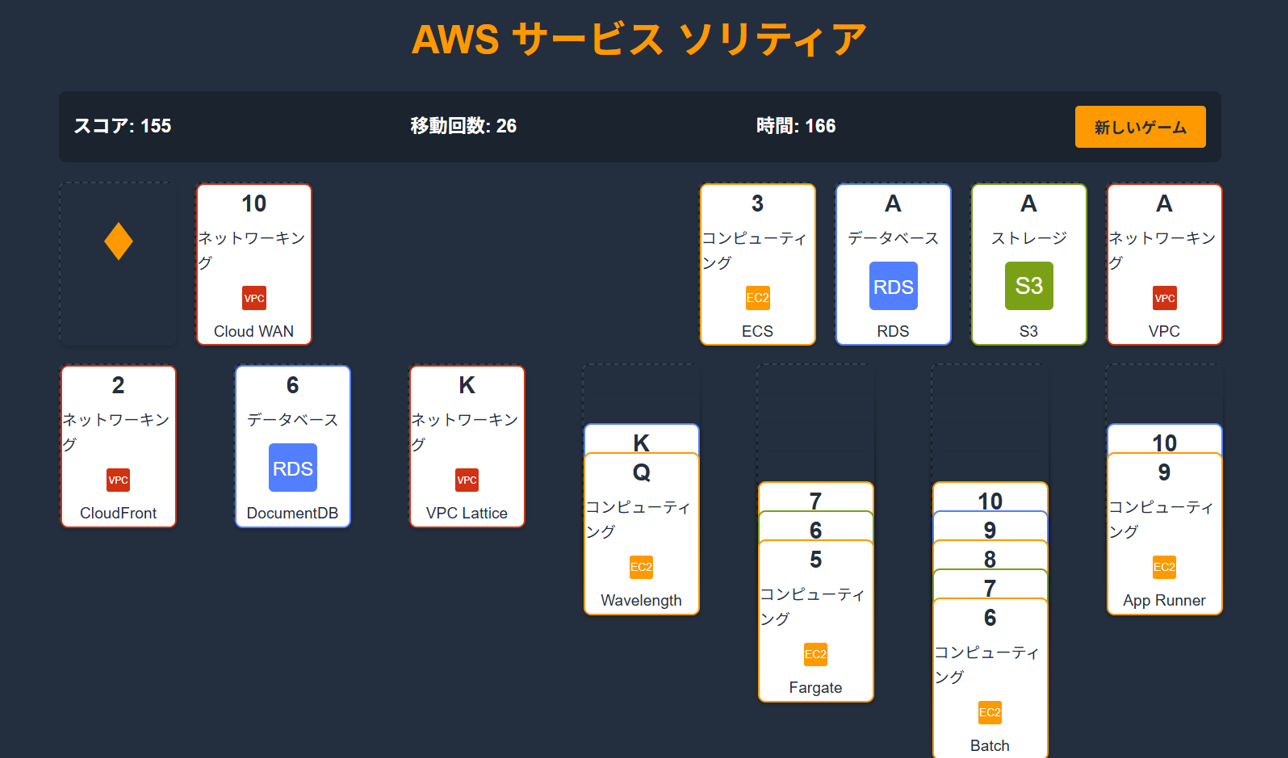Click the VPC icon on CloudFront card
This screenshot has height=758, width=1288.
[118, 480]
